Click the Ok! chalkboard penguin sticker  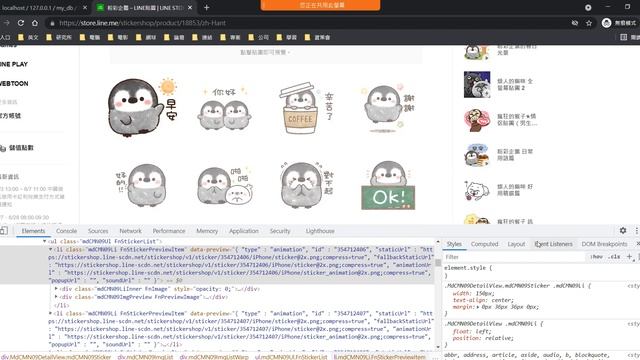pos(388,185)
